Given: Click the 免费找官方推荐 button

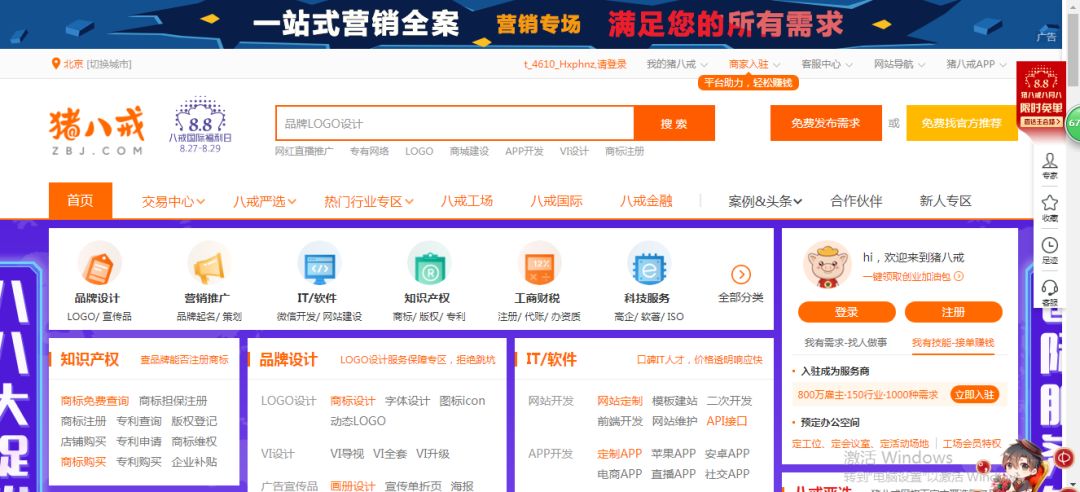Looking at the screenshot, I should click(x=962, y=123).
